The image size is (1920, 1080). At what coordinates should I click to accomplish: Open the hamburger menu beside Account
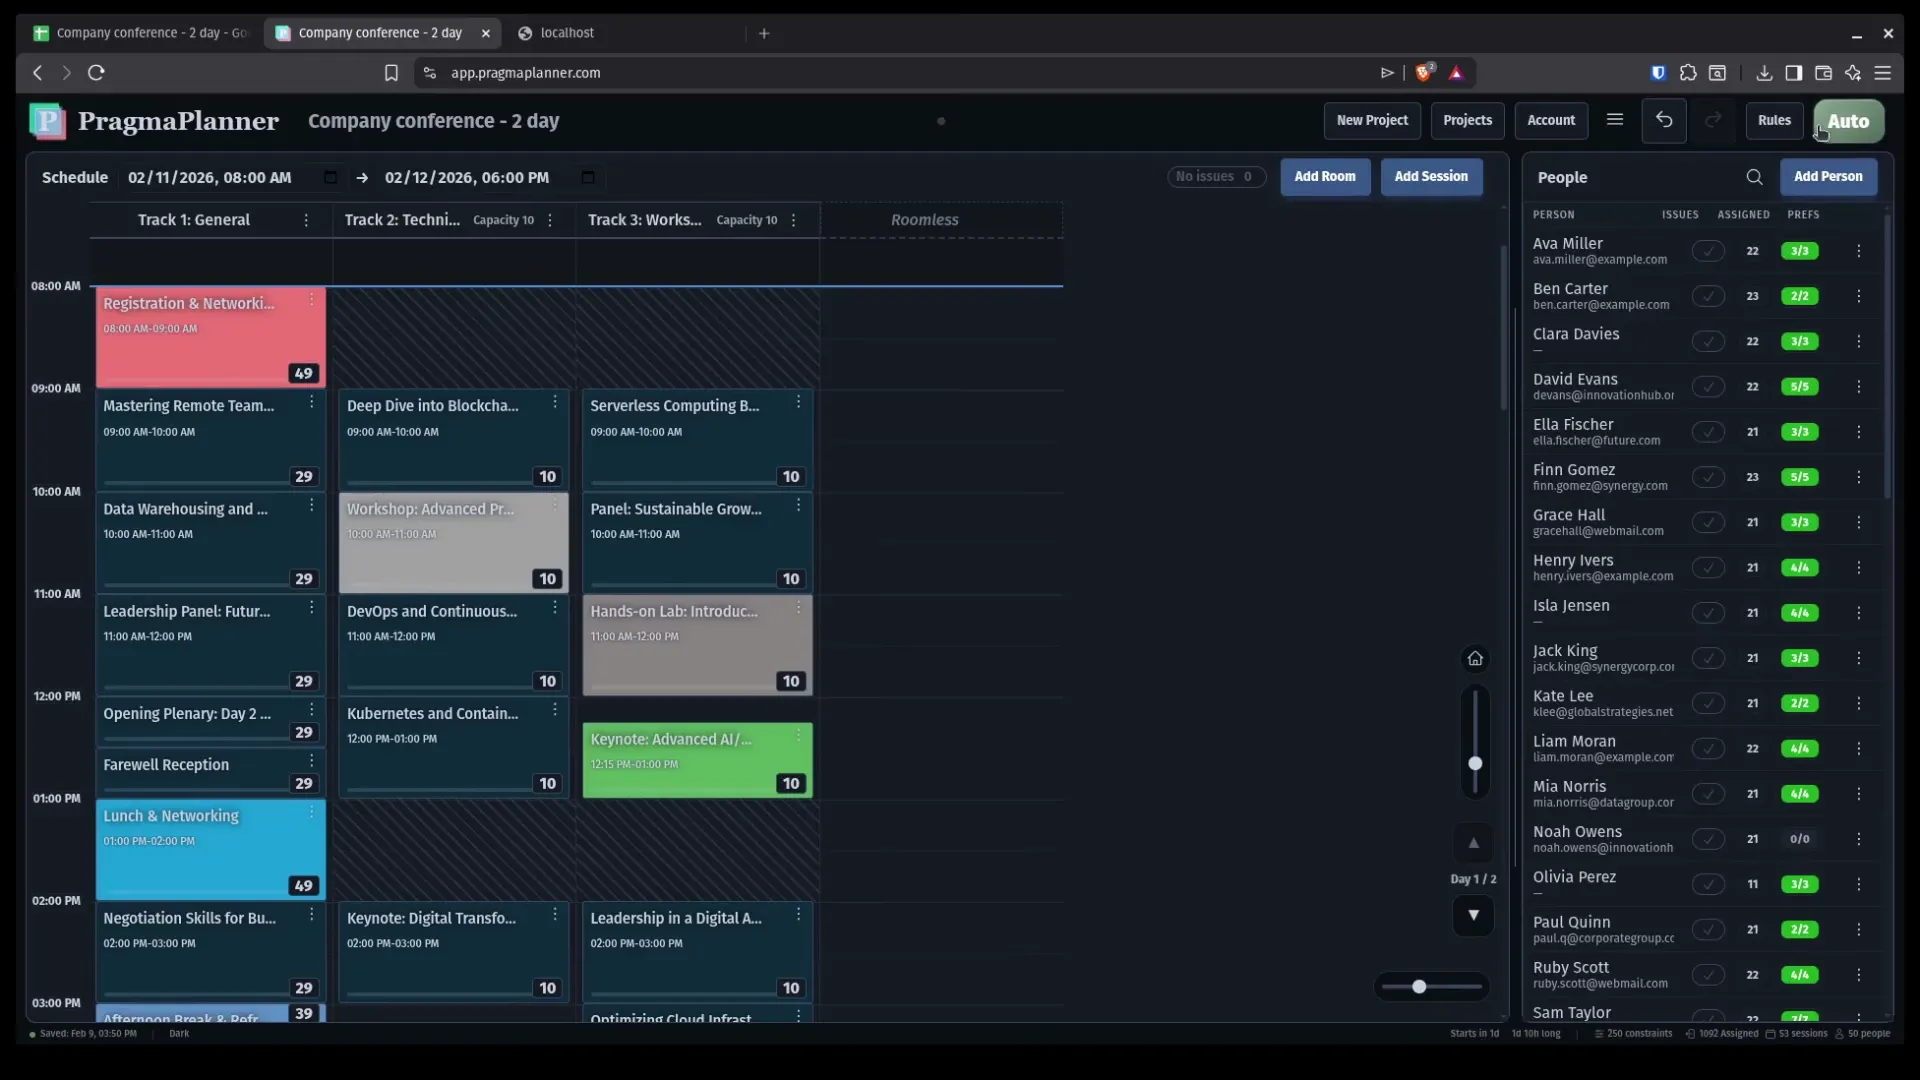[x=1614, y=120]
